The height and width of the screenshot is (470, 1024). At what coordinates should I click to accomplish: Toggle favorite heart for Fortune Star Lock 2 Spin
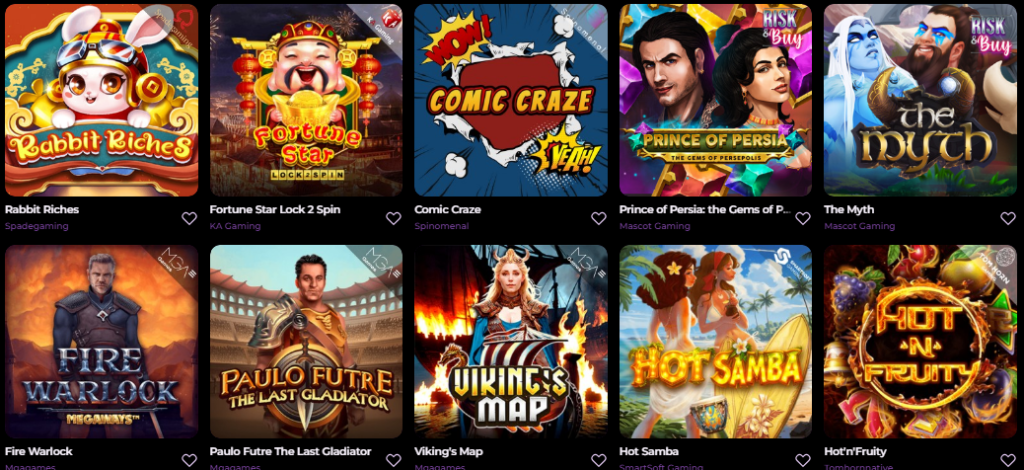393,218
